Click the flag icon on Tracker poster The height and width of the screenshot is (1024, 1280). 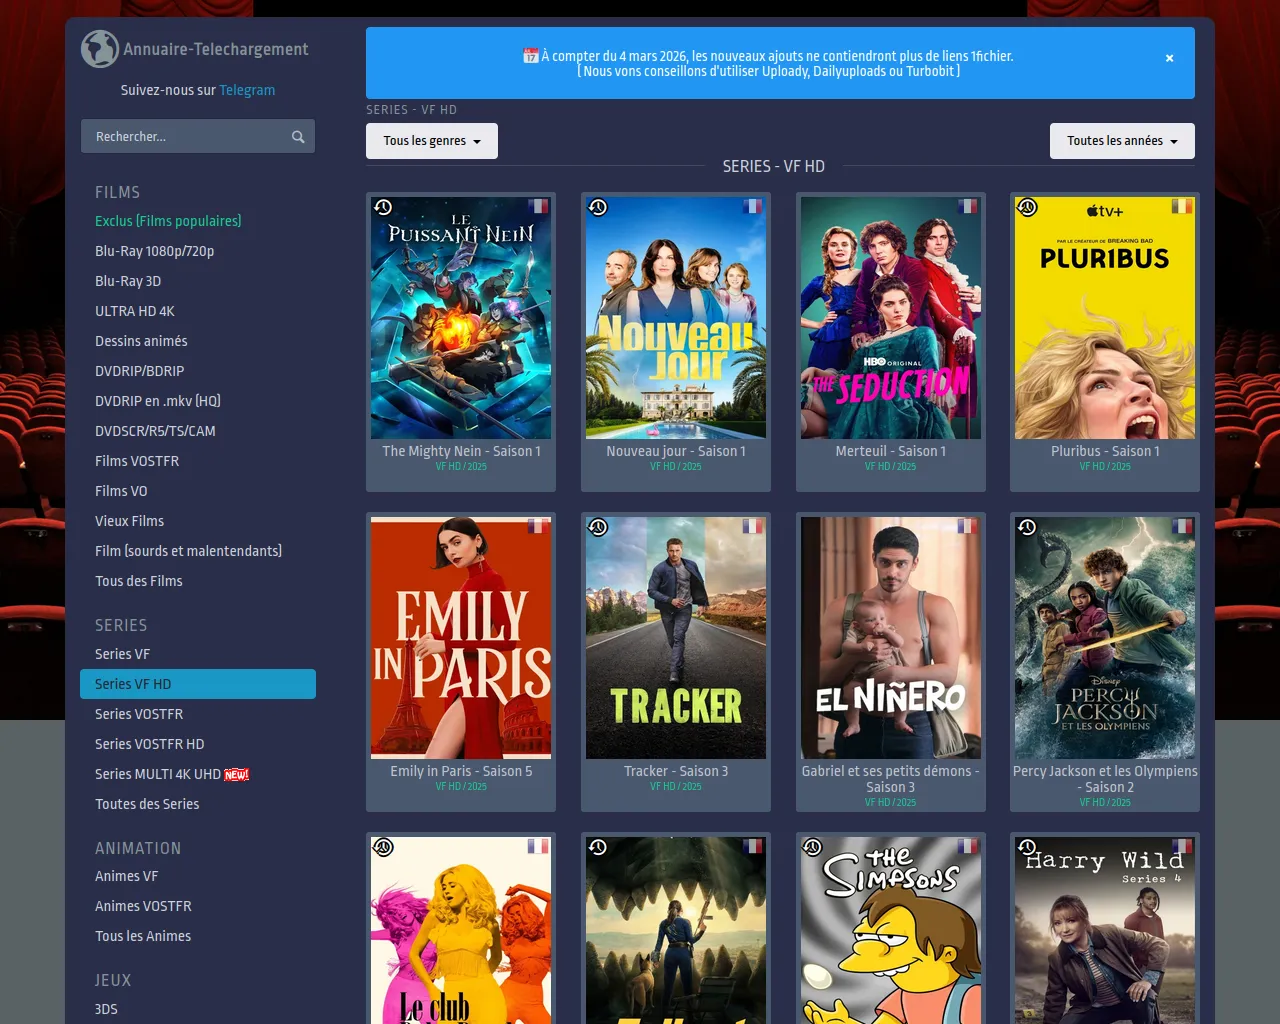click(x=753, y=526)
